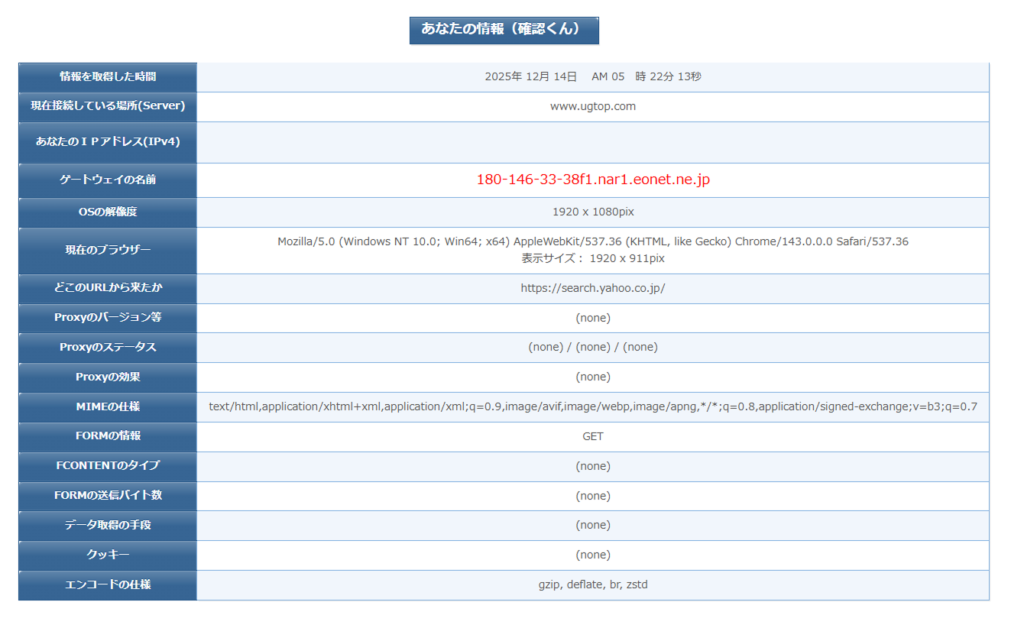Image resolution: width=1024 pixels, height=628 pixels.
Task: Click the あなたの情報（確認くん） title banner
Action: coord(503,30)
